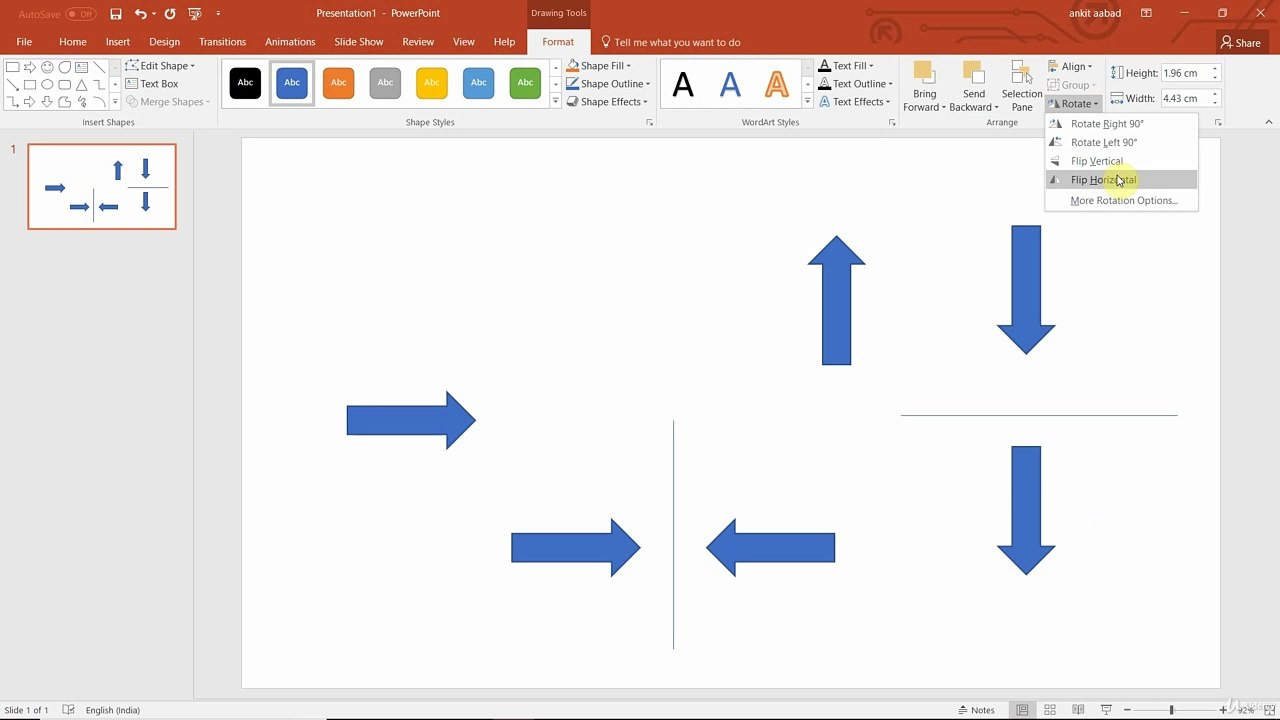Click the Undo icon
The height and width of the screenshot is (720, 1280).
tap(140, 14)
